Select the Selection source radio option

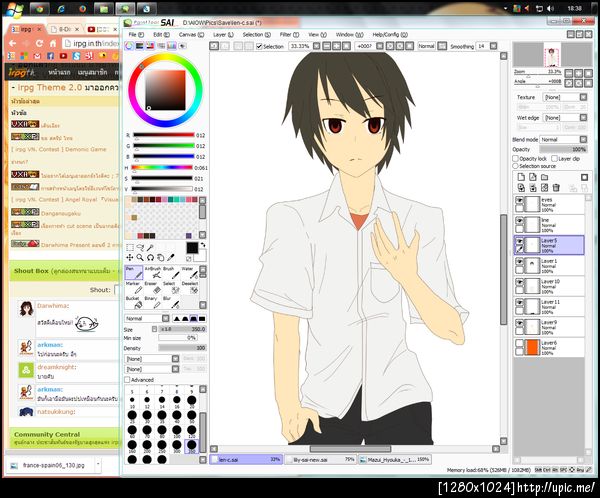(x=515, y=166)
